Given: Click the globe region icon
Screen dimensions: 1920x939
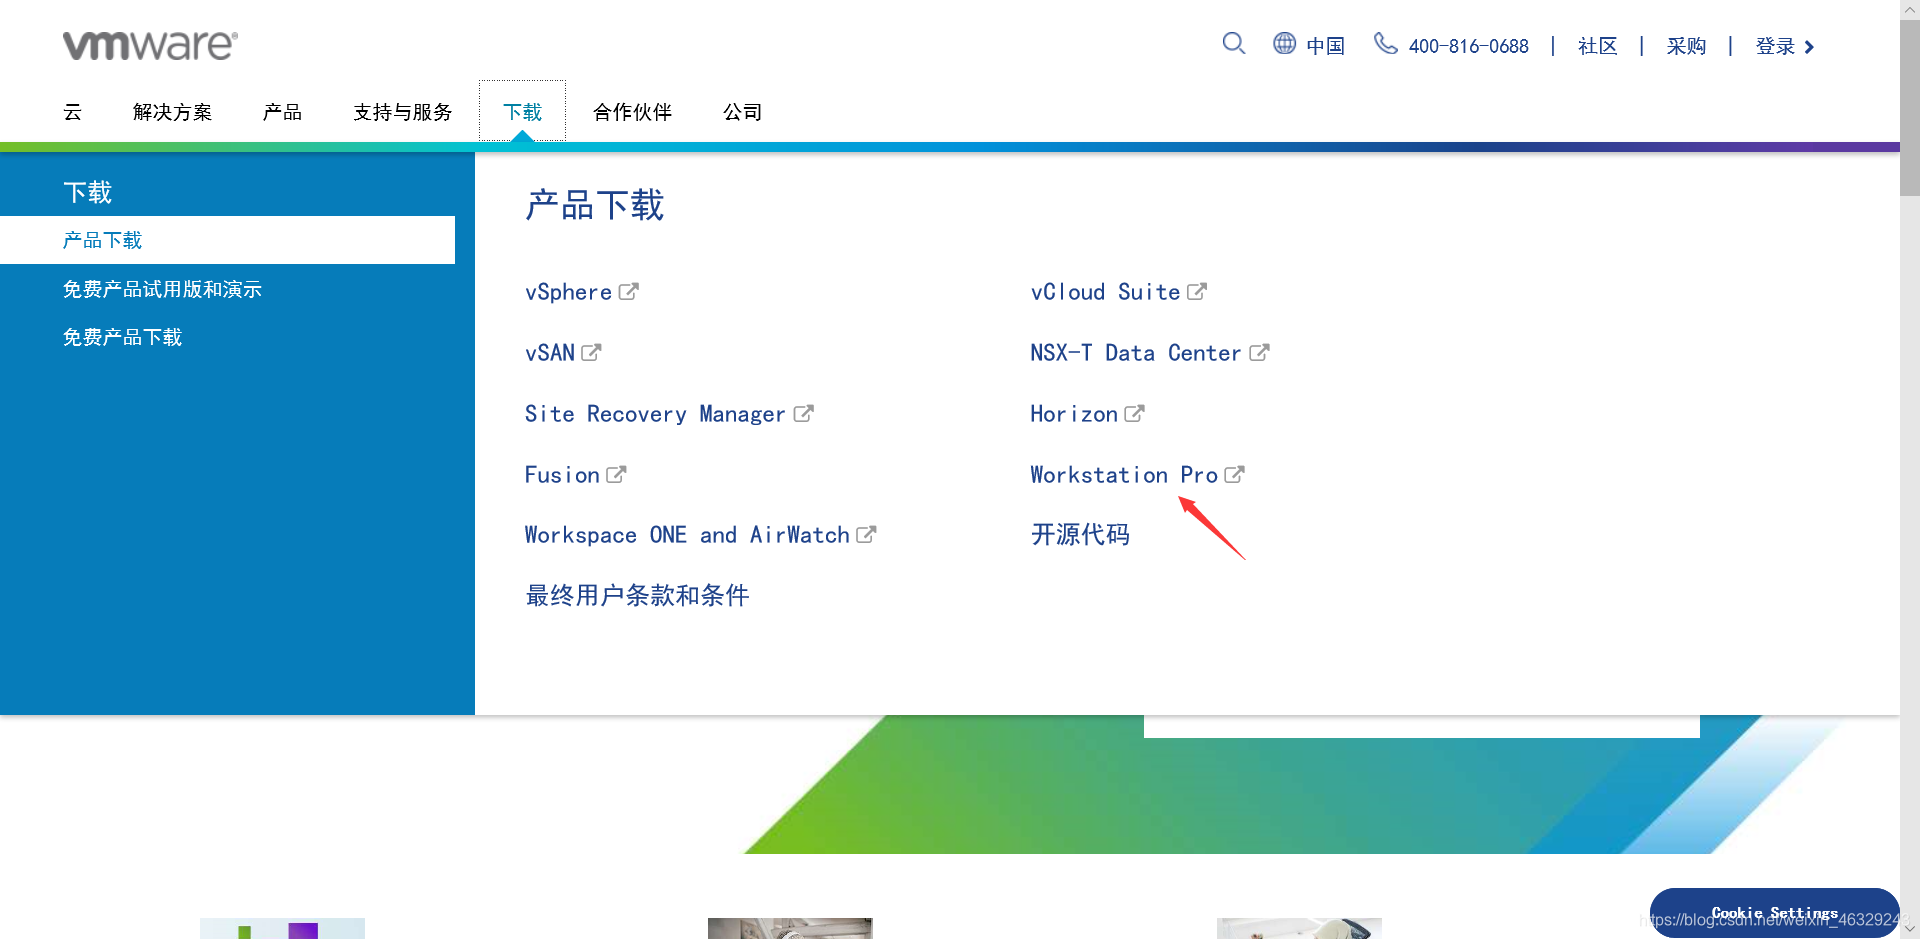Looking at the screenshot, I should click(1284, 43).
